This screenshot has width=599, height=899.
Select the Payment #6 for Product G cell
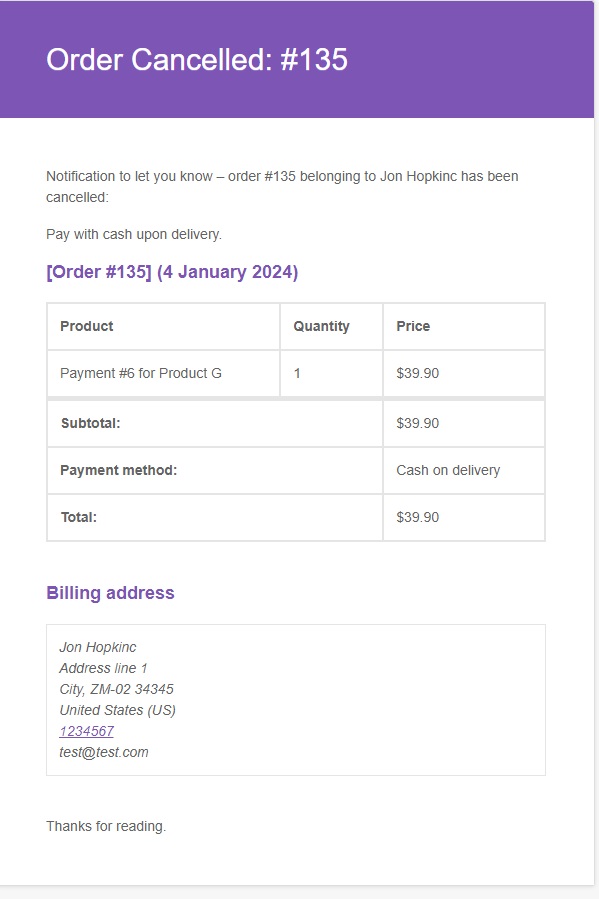coord(163,373)
